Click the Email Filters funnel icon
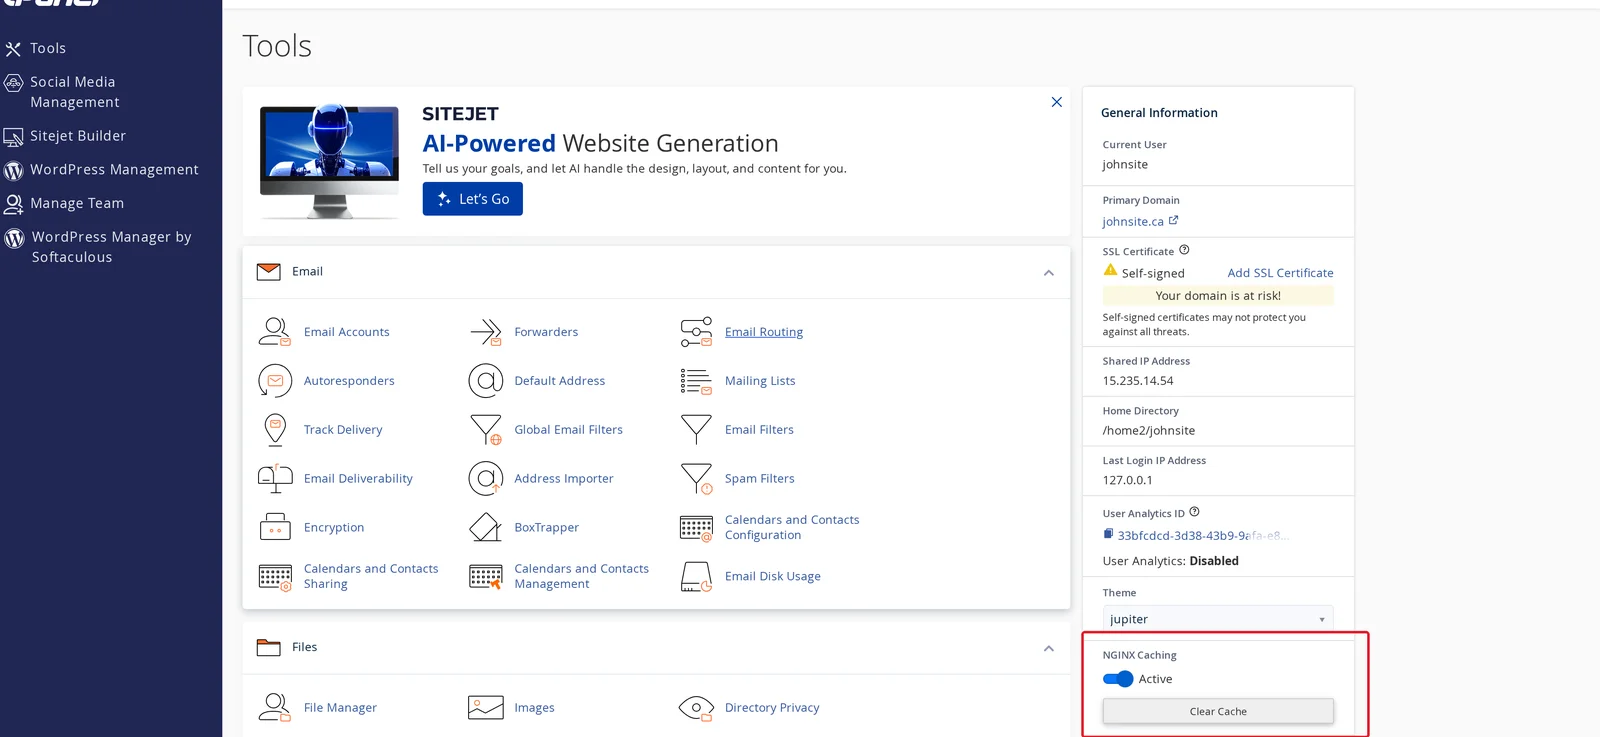This screenshot has width=1600, height=737. point(696,429)
